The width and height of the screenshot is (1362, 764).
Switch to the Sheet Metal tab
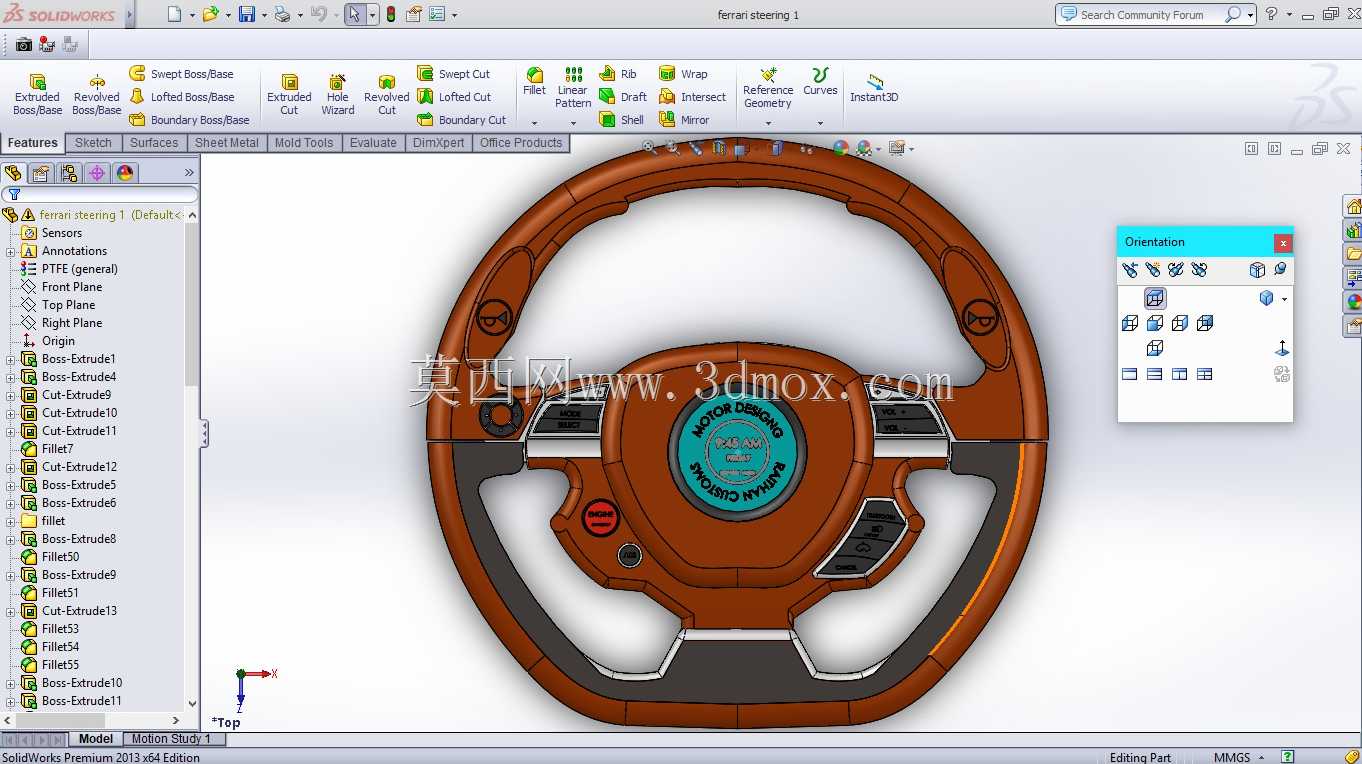tap(227, 143)
